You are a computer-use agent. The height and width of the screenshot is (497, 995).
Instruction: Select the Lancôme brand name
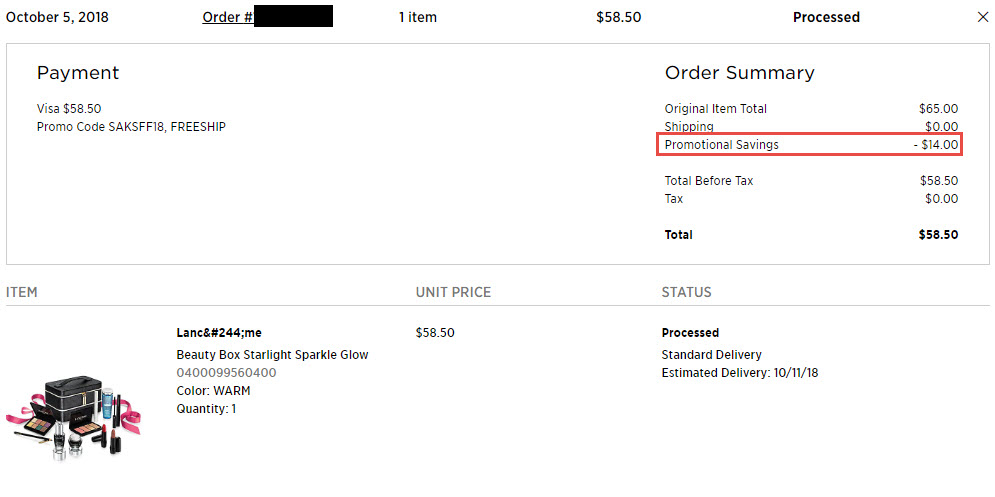coord(218,333)
